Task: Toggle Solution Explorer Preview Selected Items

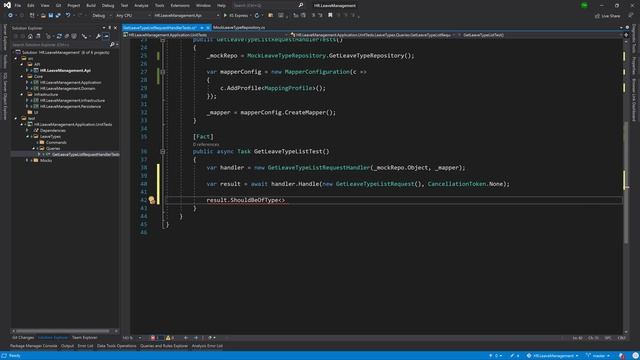Action: (x=106, y=36)
